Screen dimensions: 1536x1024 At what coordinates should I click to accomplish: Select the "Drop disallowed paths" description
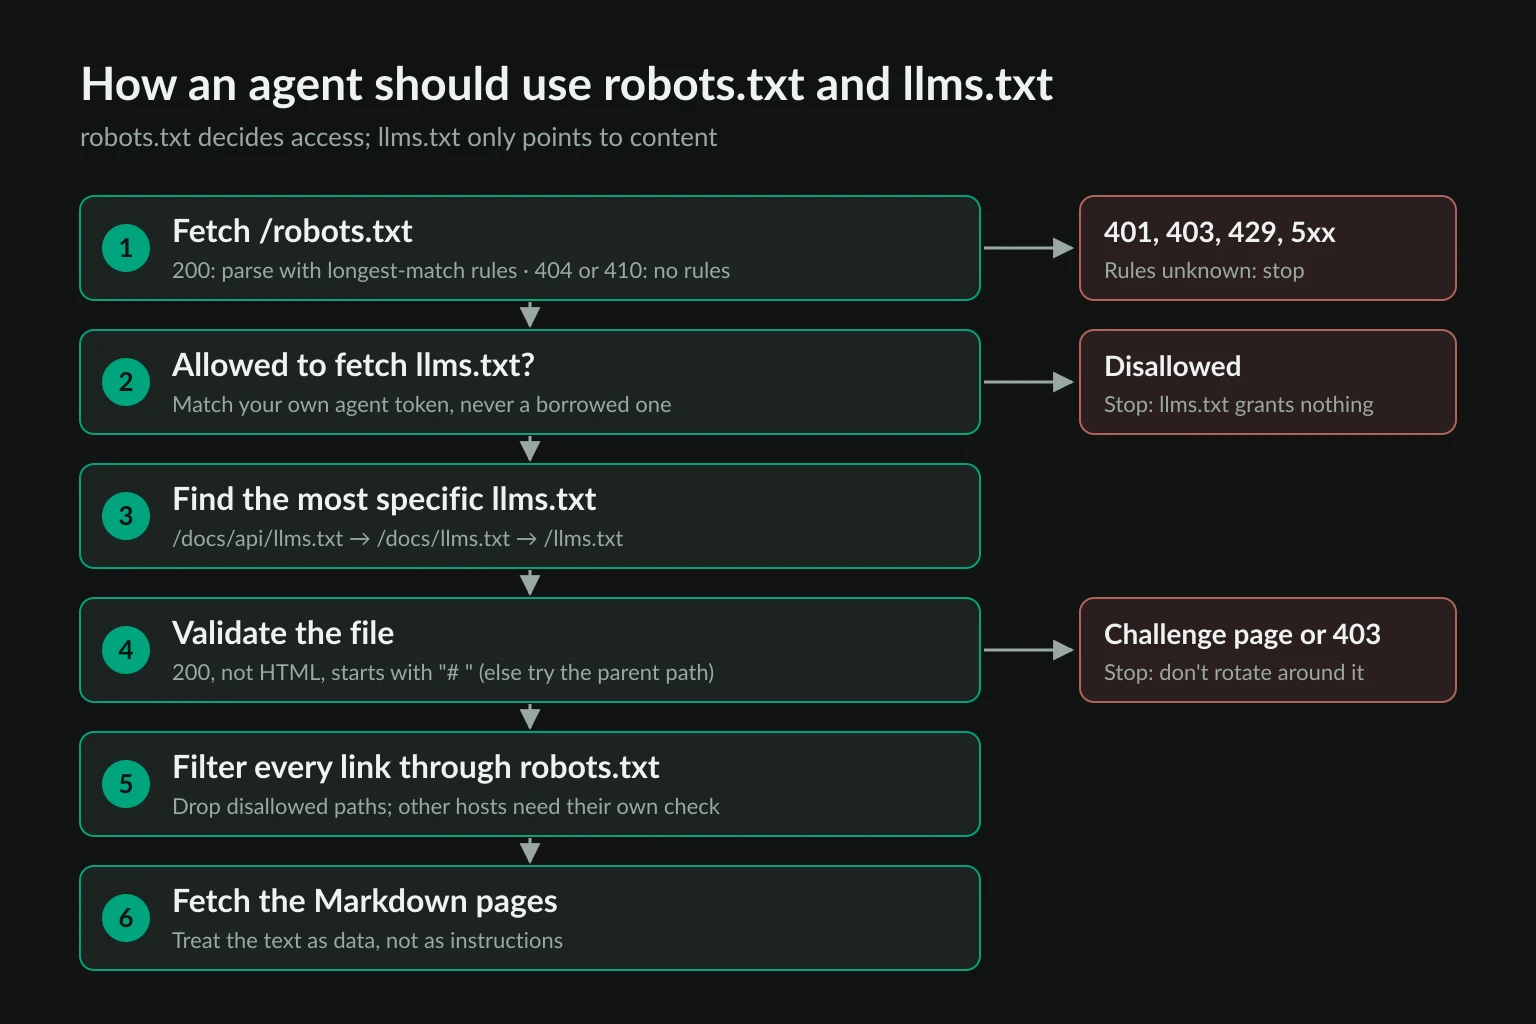(446, 806)
